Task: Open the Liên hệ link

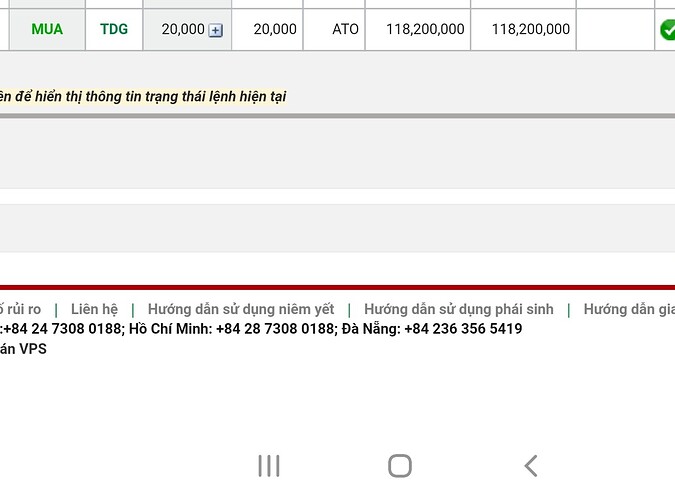Action: (x=94, y=309)
